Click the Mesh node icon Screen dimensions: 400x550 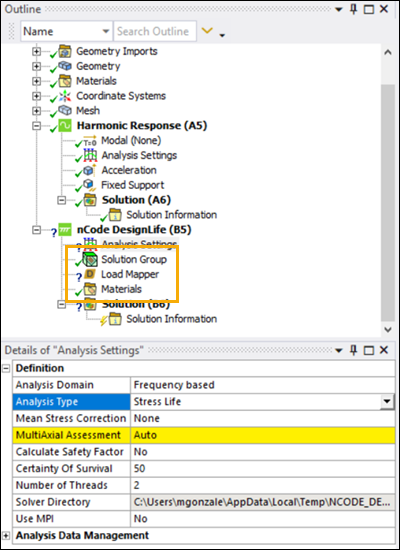(65, 111)
